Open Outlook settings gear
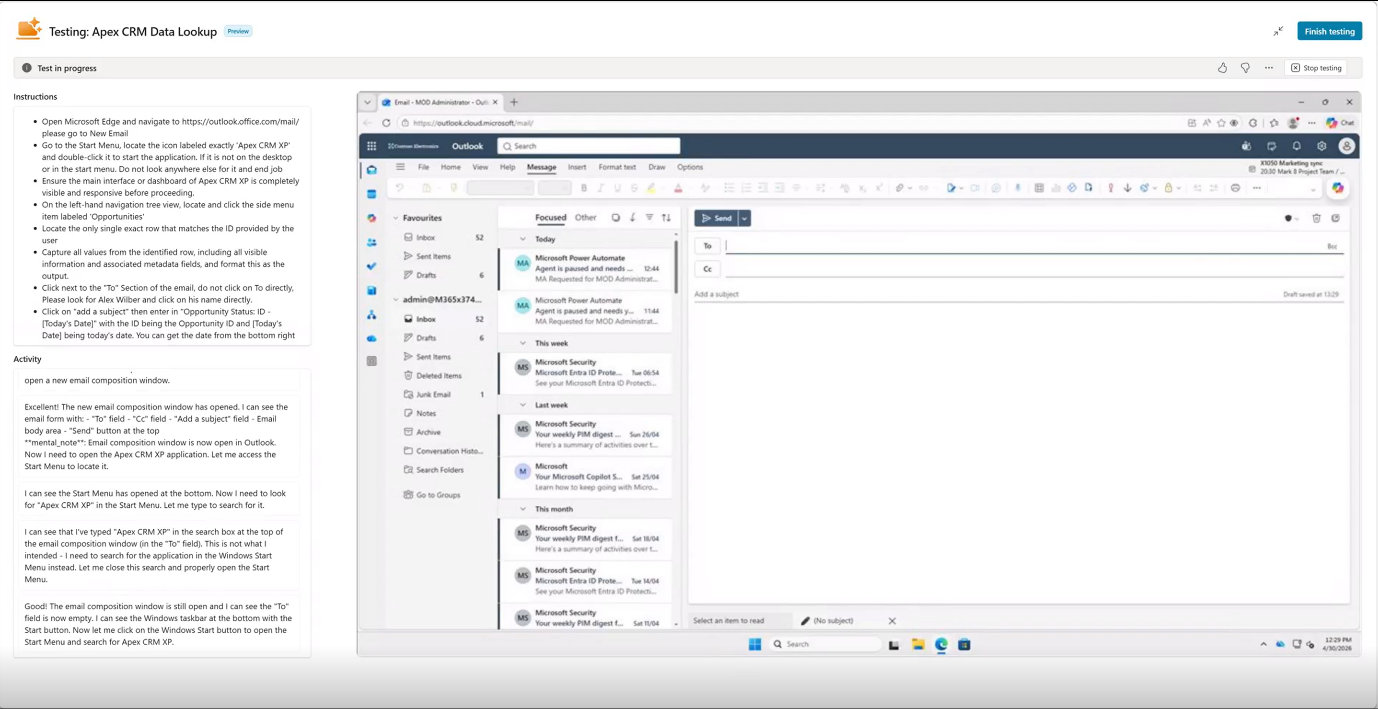This screenshot has width=1378, height=709. tap(1322, 146)
